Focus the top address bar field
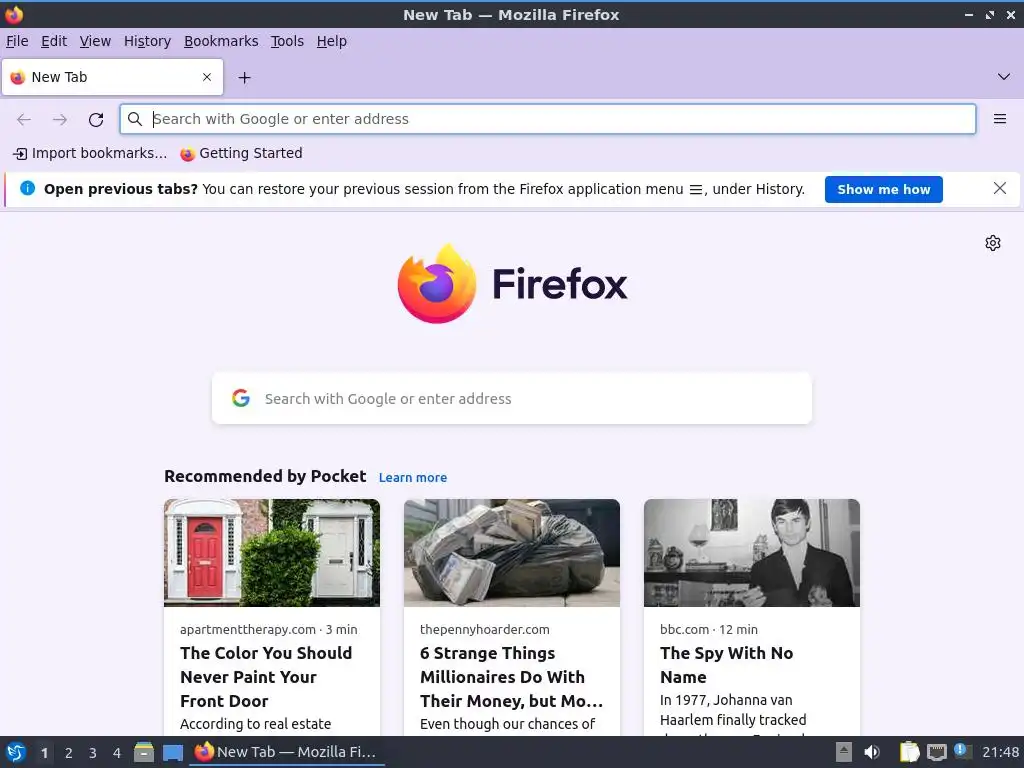This screenshot has width=1024, height=768. coord(547,119)
